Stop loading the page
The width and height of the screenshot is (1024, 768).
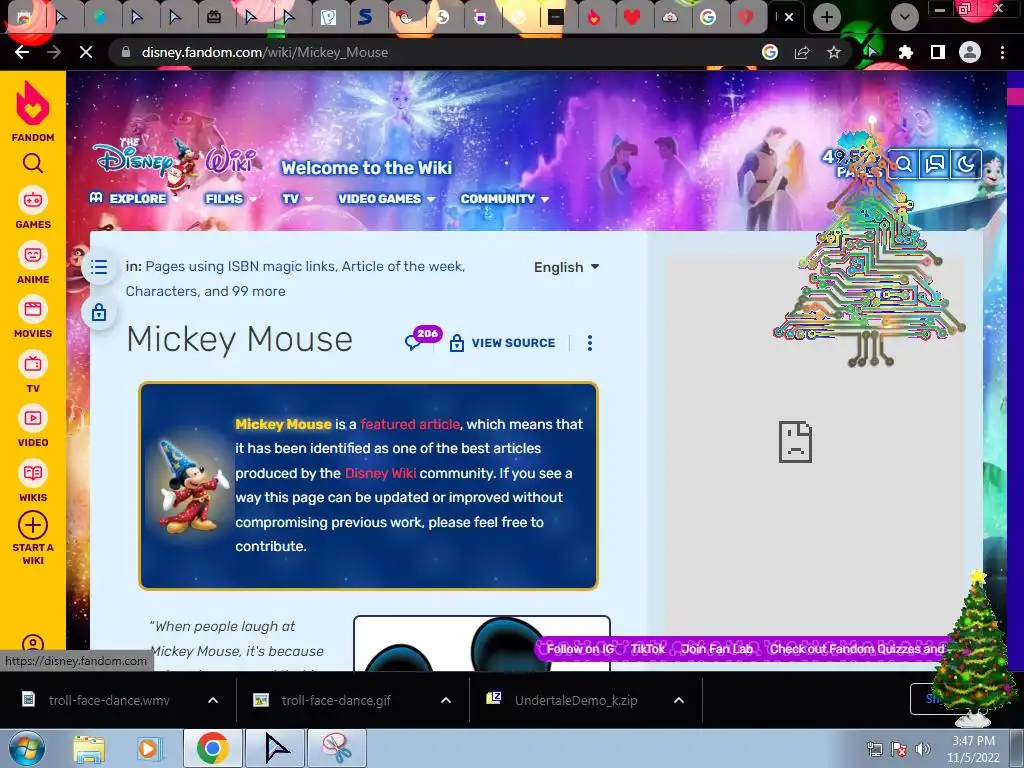(86, 52)
